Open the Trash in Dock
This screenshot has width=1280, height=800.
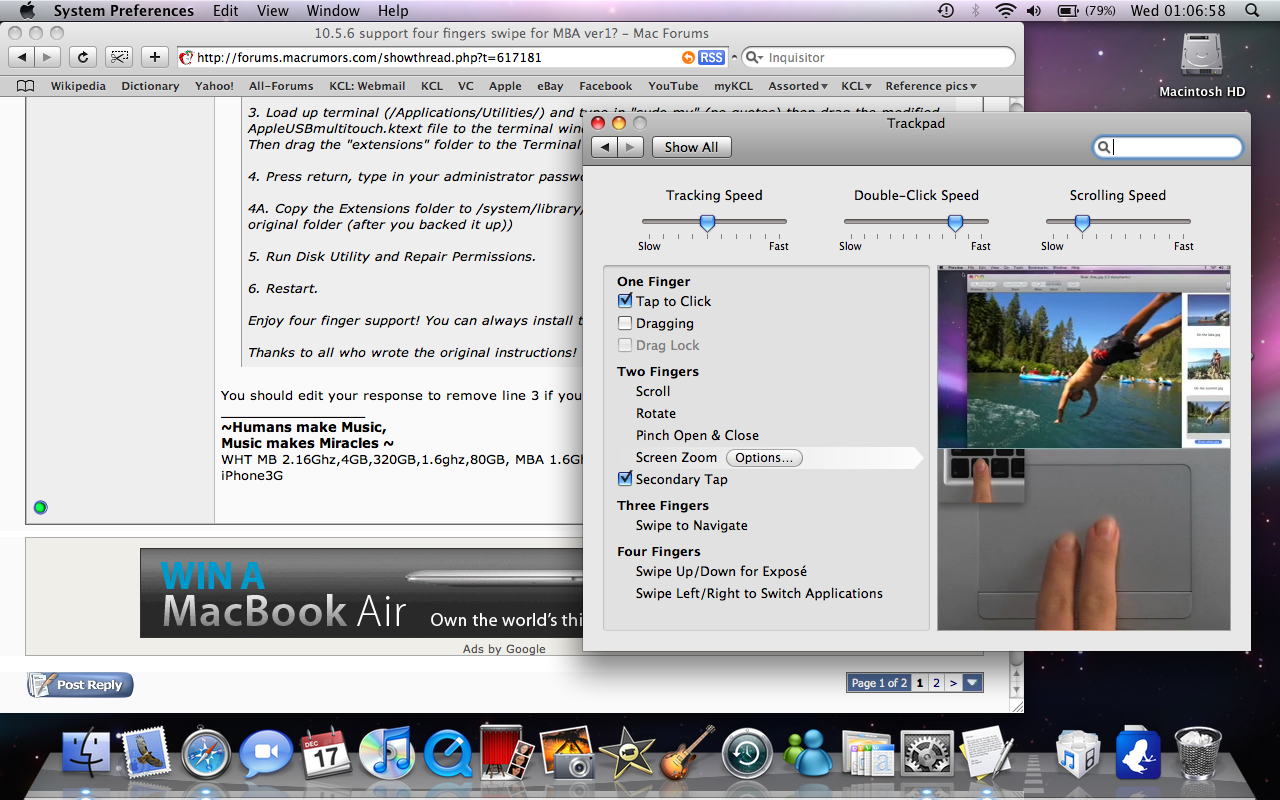tap(1197, 754)
